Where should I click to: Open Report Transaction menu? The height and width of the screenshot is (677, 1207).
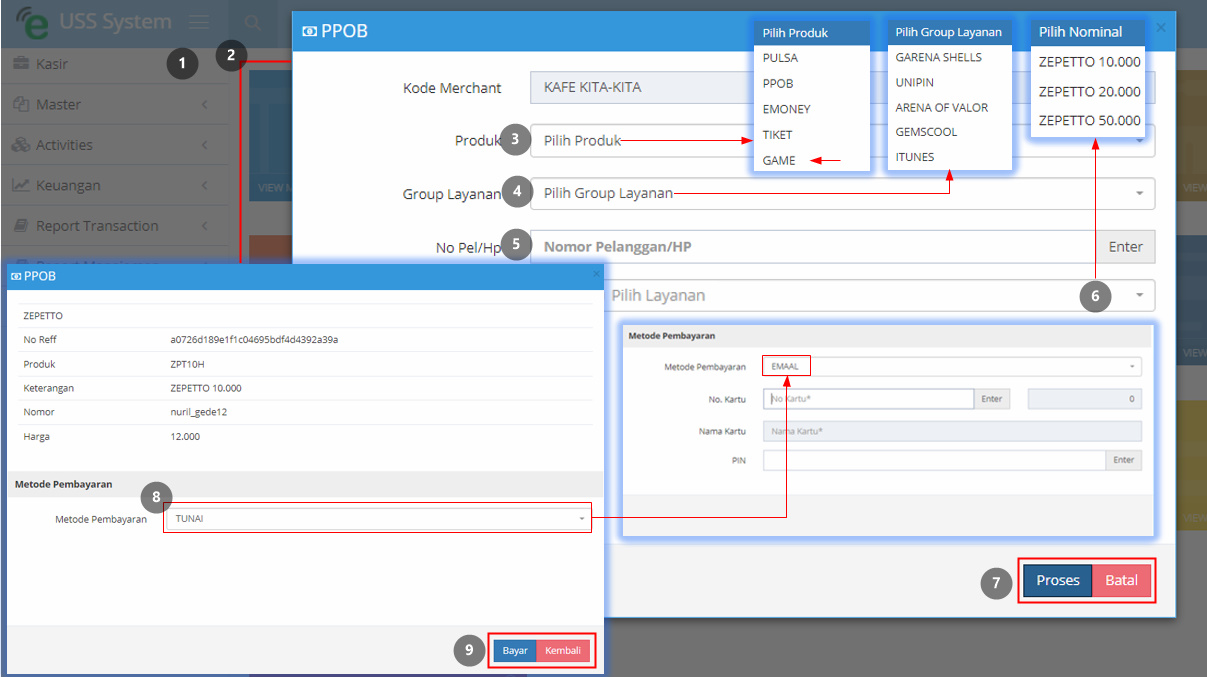tap(114, 226)
